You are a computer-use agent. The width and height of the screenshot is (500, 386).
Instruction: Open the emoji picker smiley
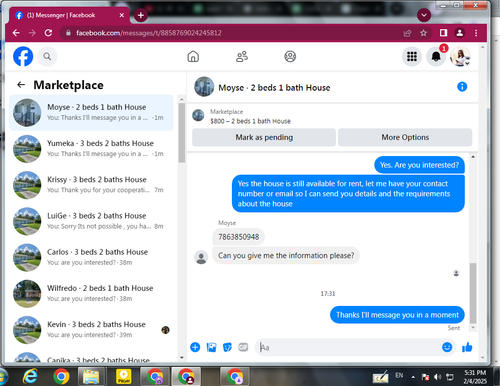click(x=447, y=347)
